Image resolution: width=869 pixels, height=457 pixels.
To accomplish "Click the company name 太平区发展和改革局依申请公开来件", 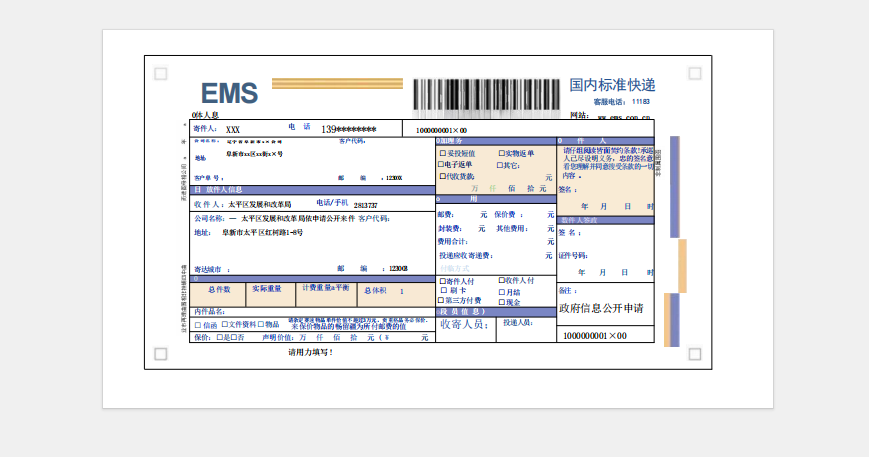I will pos(298,219).
